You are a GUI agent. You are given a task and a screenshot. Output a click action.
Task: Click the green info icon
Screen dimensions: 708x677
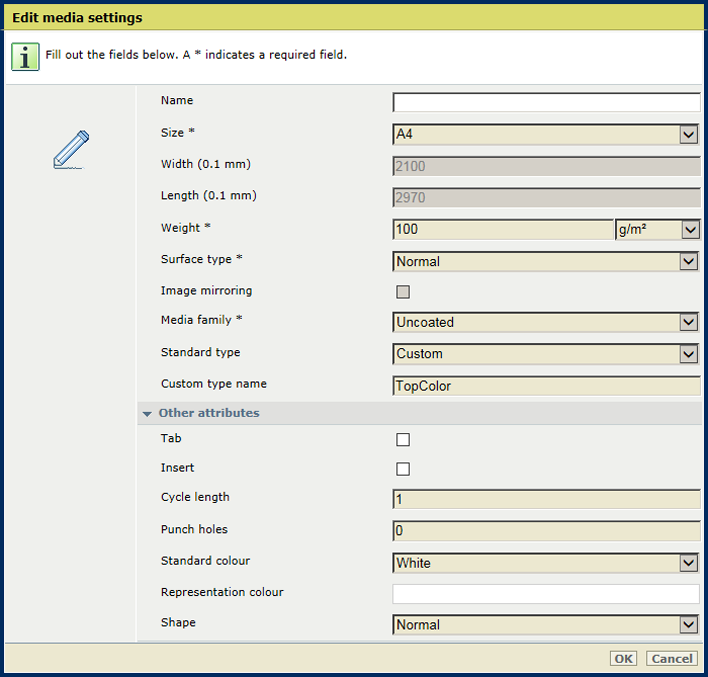point(26,56)
